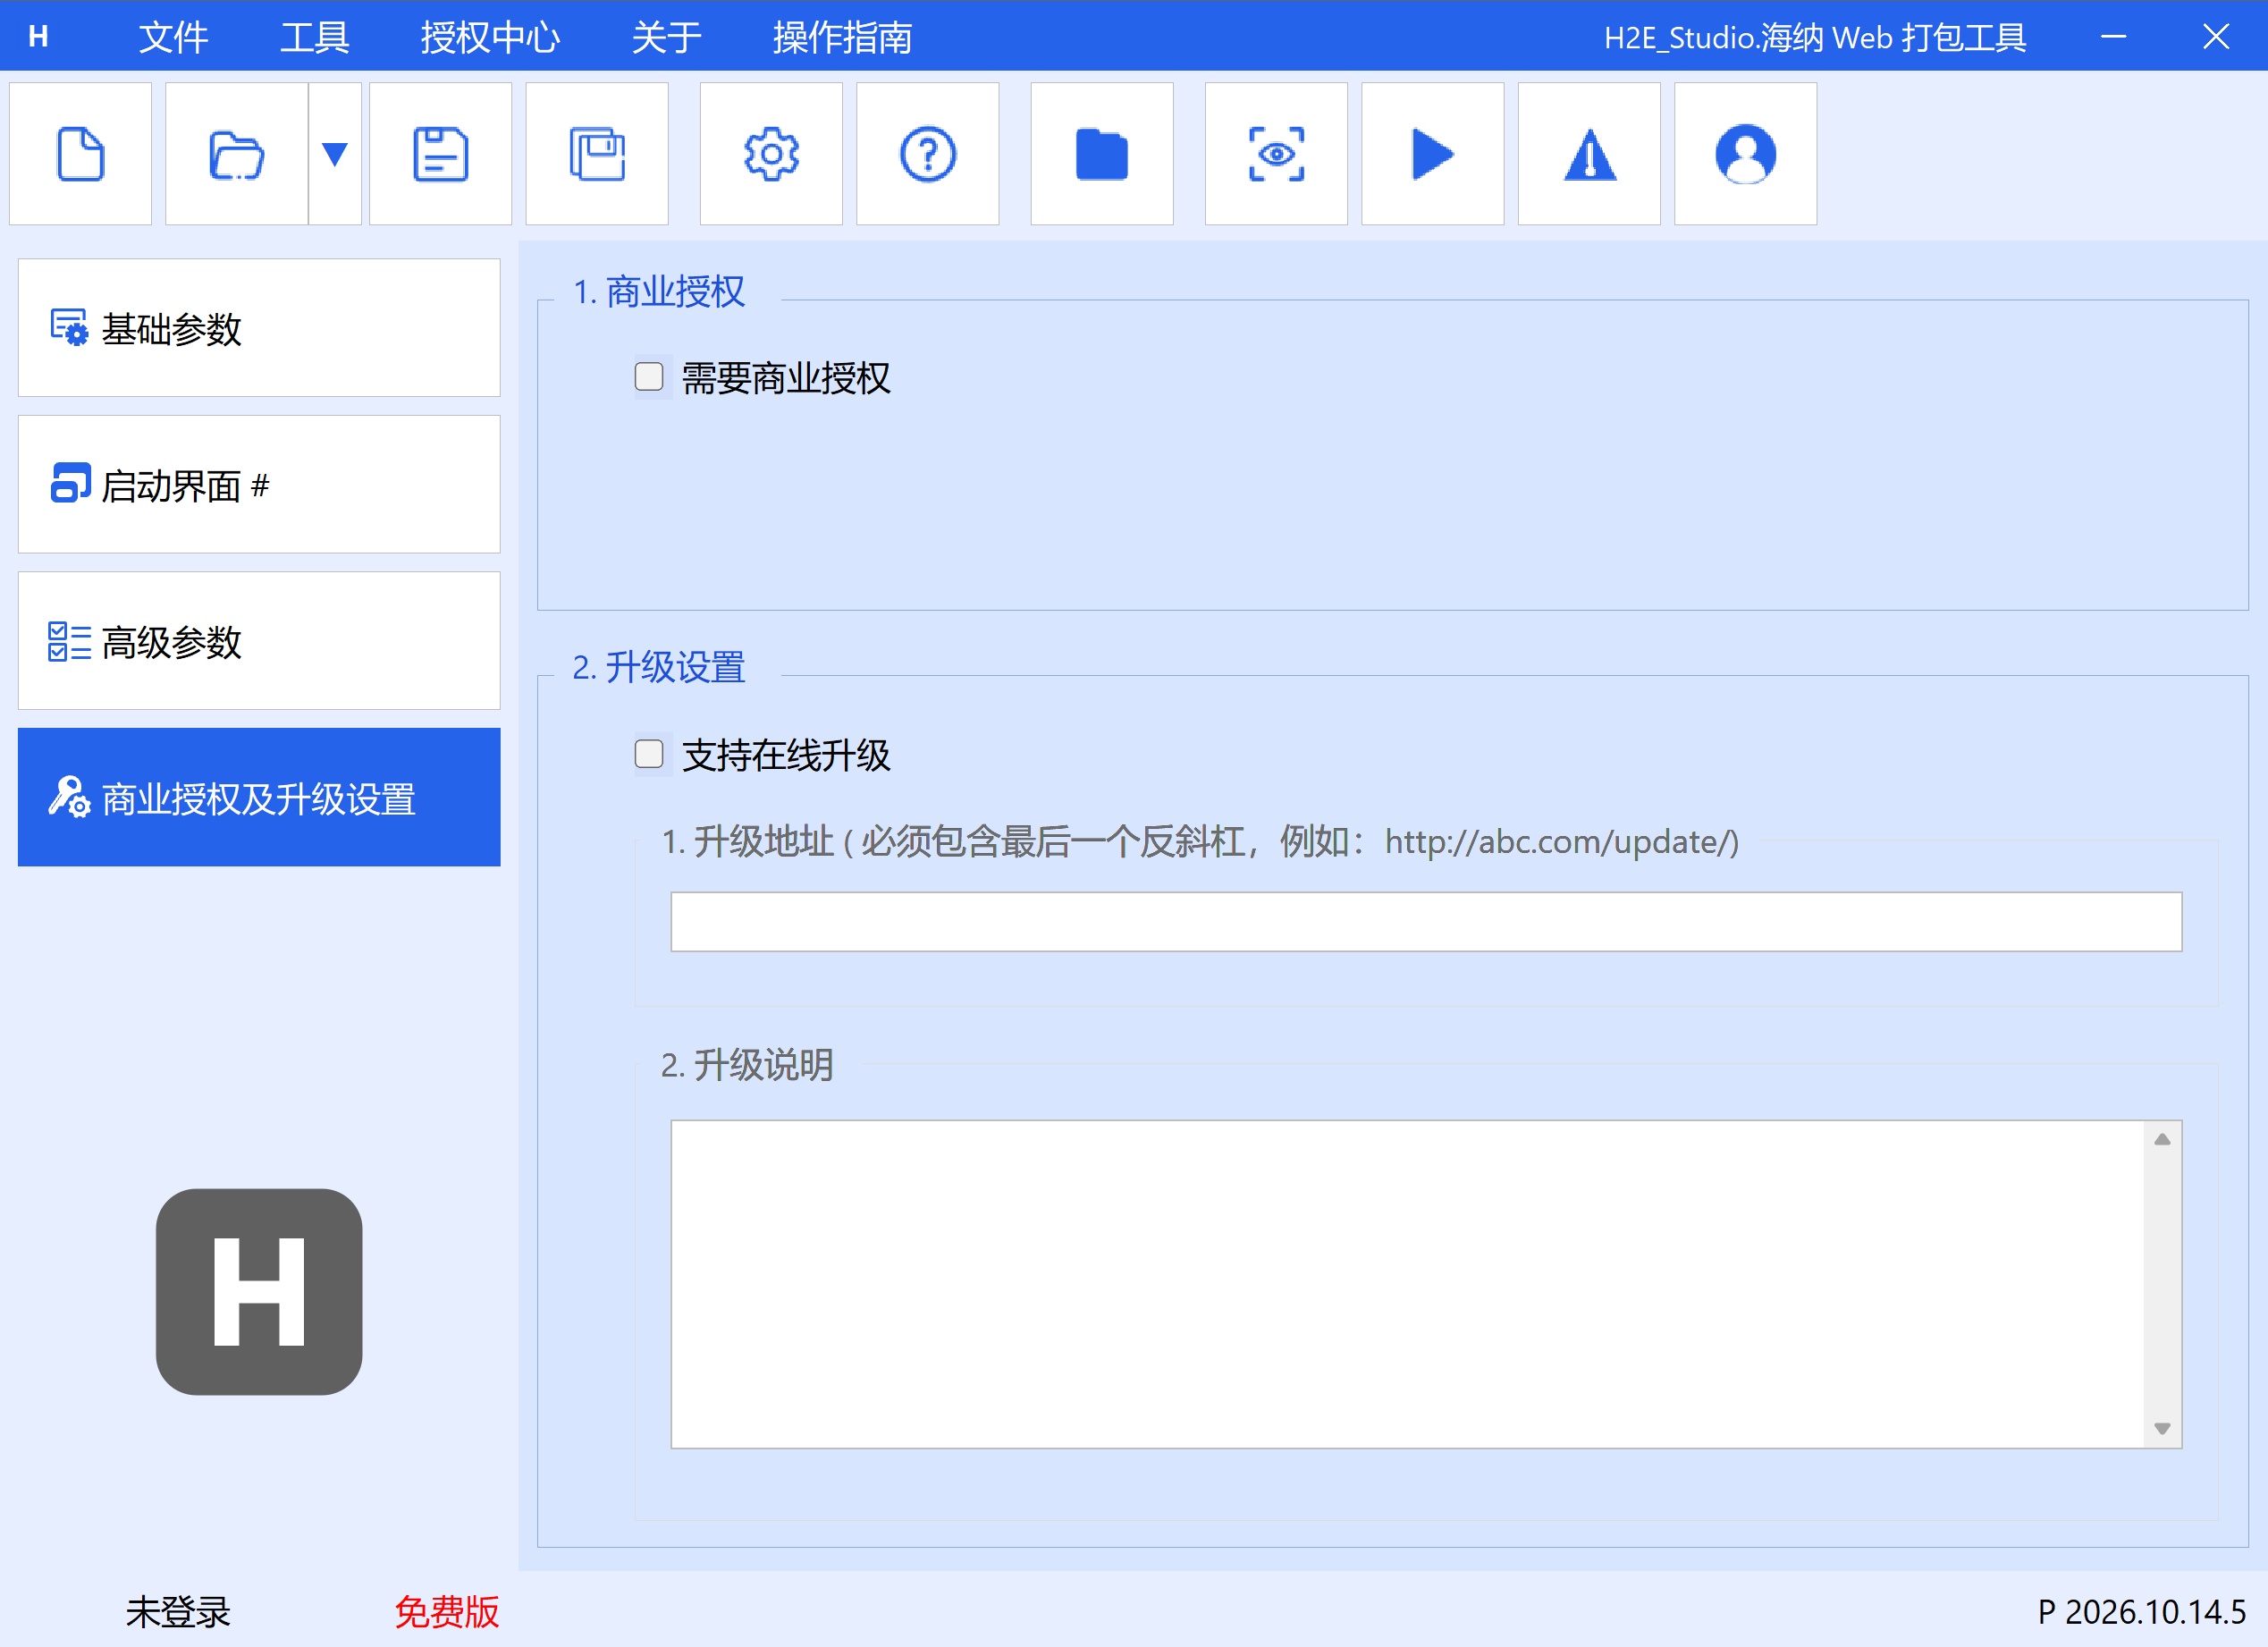The height and width of the screenshot is (1647, 2268).
Task: Click the new file toolbar icon
Action: point(80,154)
